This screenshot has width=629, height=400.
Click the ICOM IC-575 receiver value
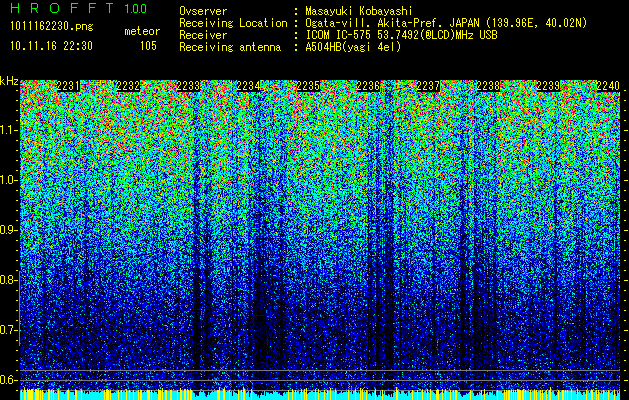pyautogui.click(x=401, y=35)
